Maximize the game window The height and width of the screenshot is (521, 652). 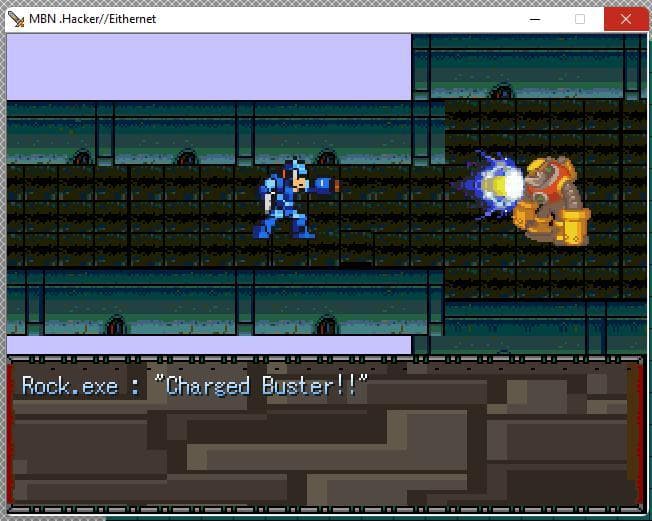coord(580,19)
